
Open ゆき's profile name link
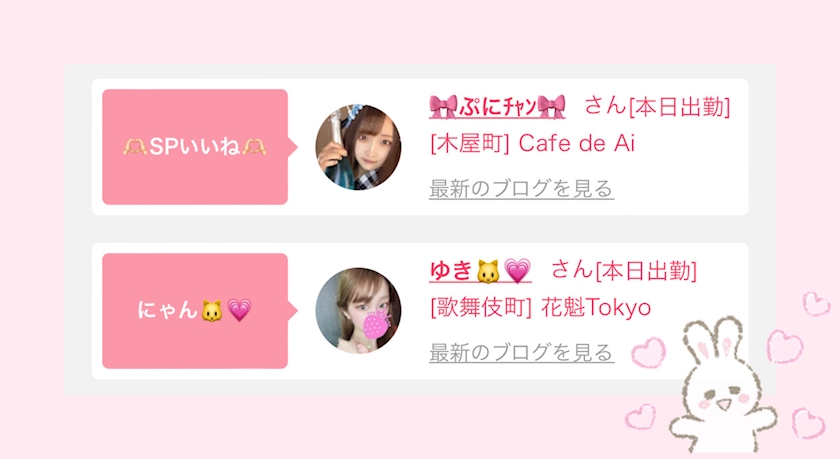[x=481, y=270]
